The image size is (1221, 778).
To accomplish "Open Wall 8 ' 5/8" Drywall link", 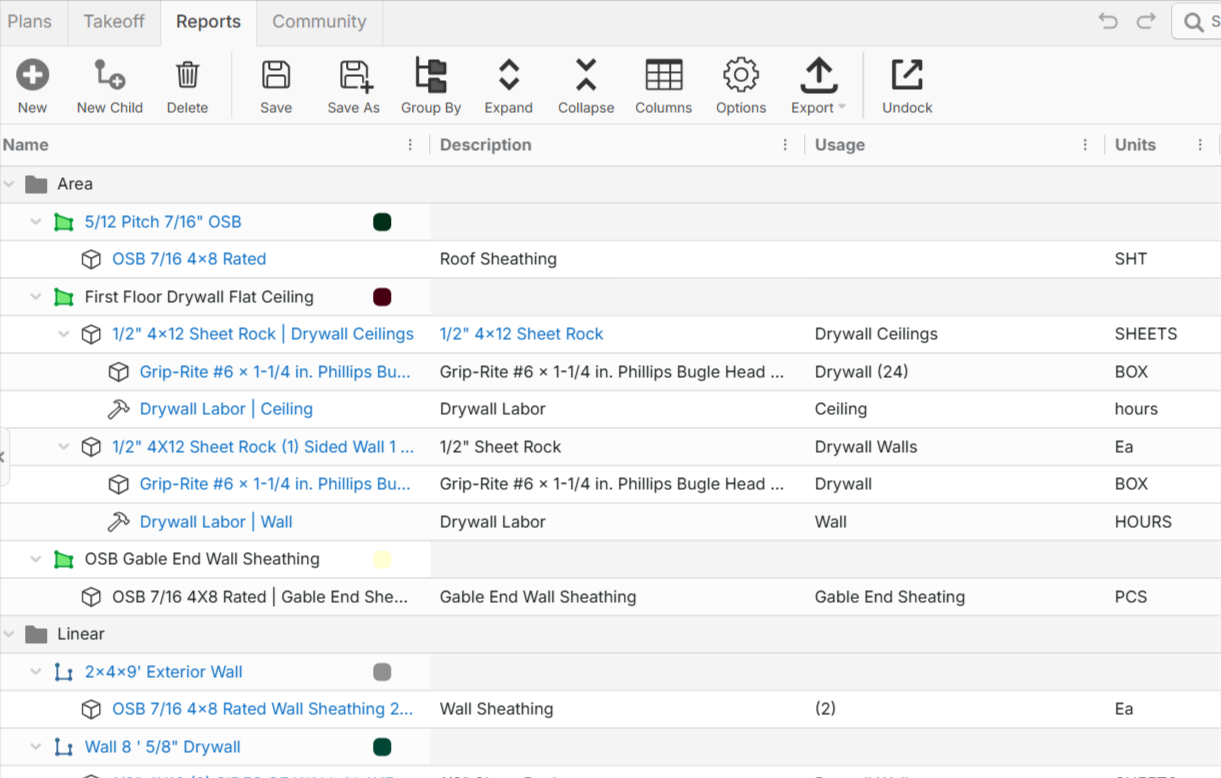I will tap(163, 747).
